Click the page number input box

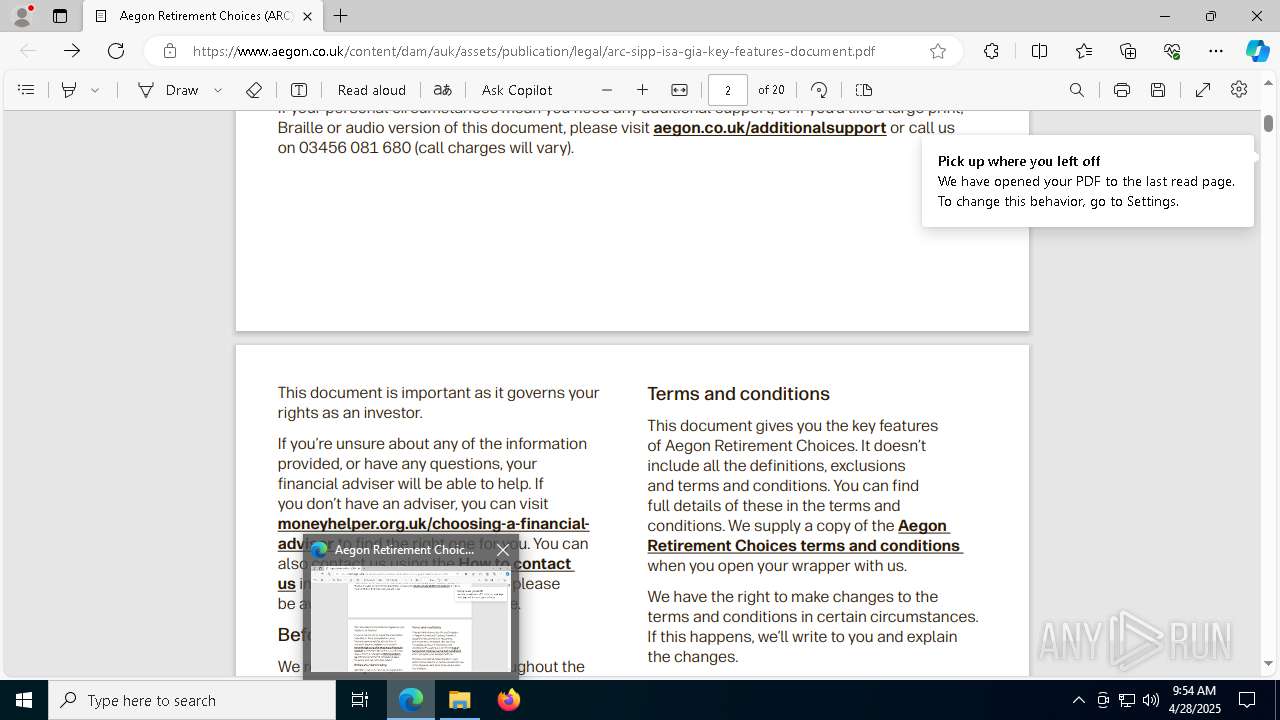click(x=728, y=90)
